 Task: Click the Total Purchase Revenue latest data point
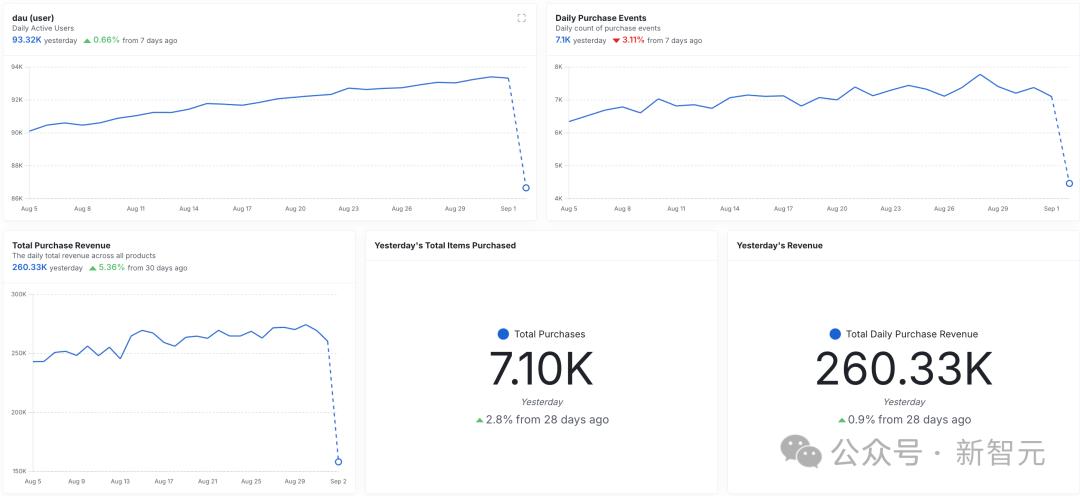[338, 462]
